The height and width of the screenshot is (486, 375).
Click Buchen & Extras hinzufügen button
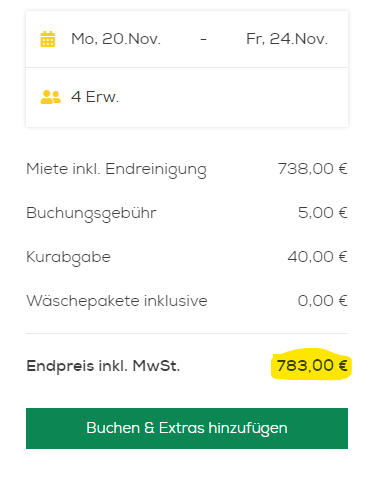click(x=187, y=428)
